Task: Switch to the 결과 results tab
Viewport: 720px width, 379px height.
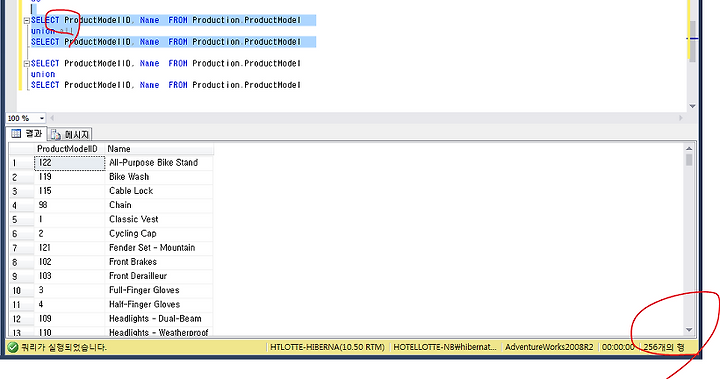Action: point(27,134)
